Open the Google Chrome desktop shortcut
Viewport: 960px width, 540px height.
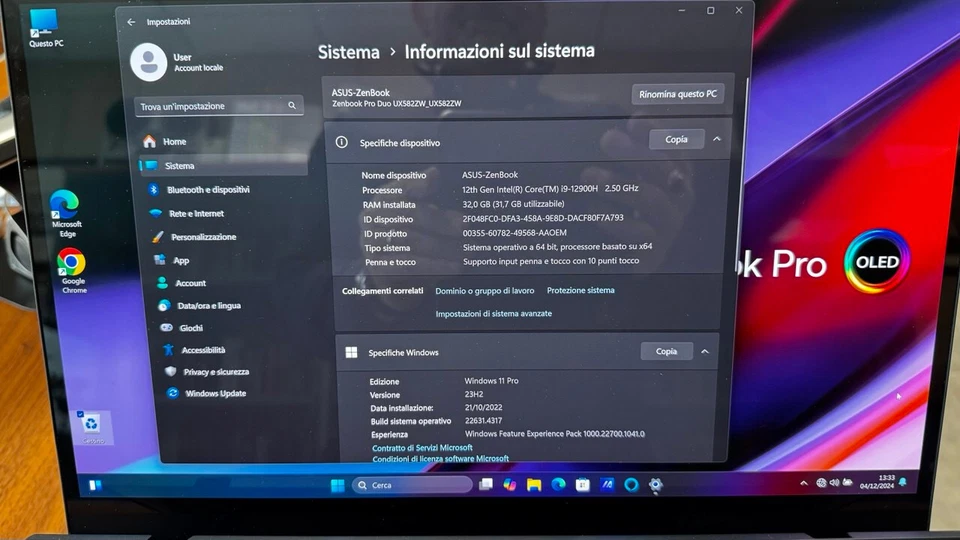coord(72,271)
